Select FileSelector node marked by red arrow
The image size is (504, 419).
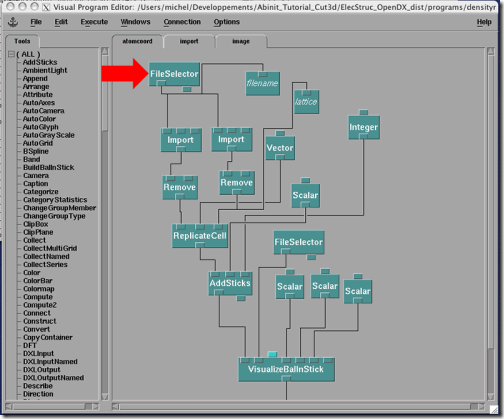pos(174,74)
